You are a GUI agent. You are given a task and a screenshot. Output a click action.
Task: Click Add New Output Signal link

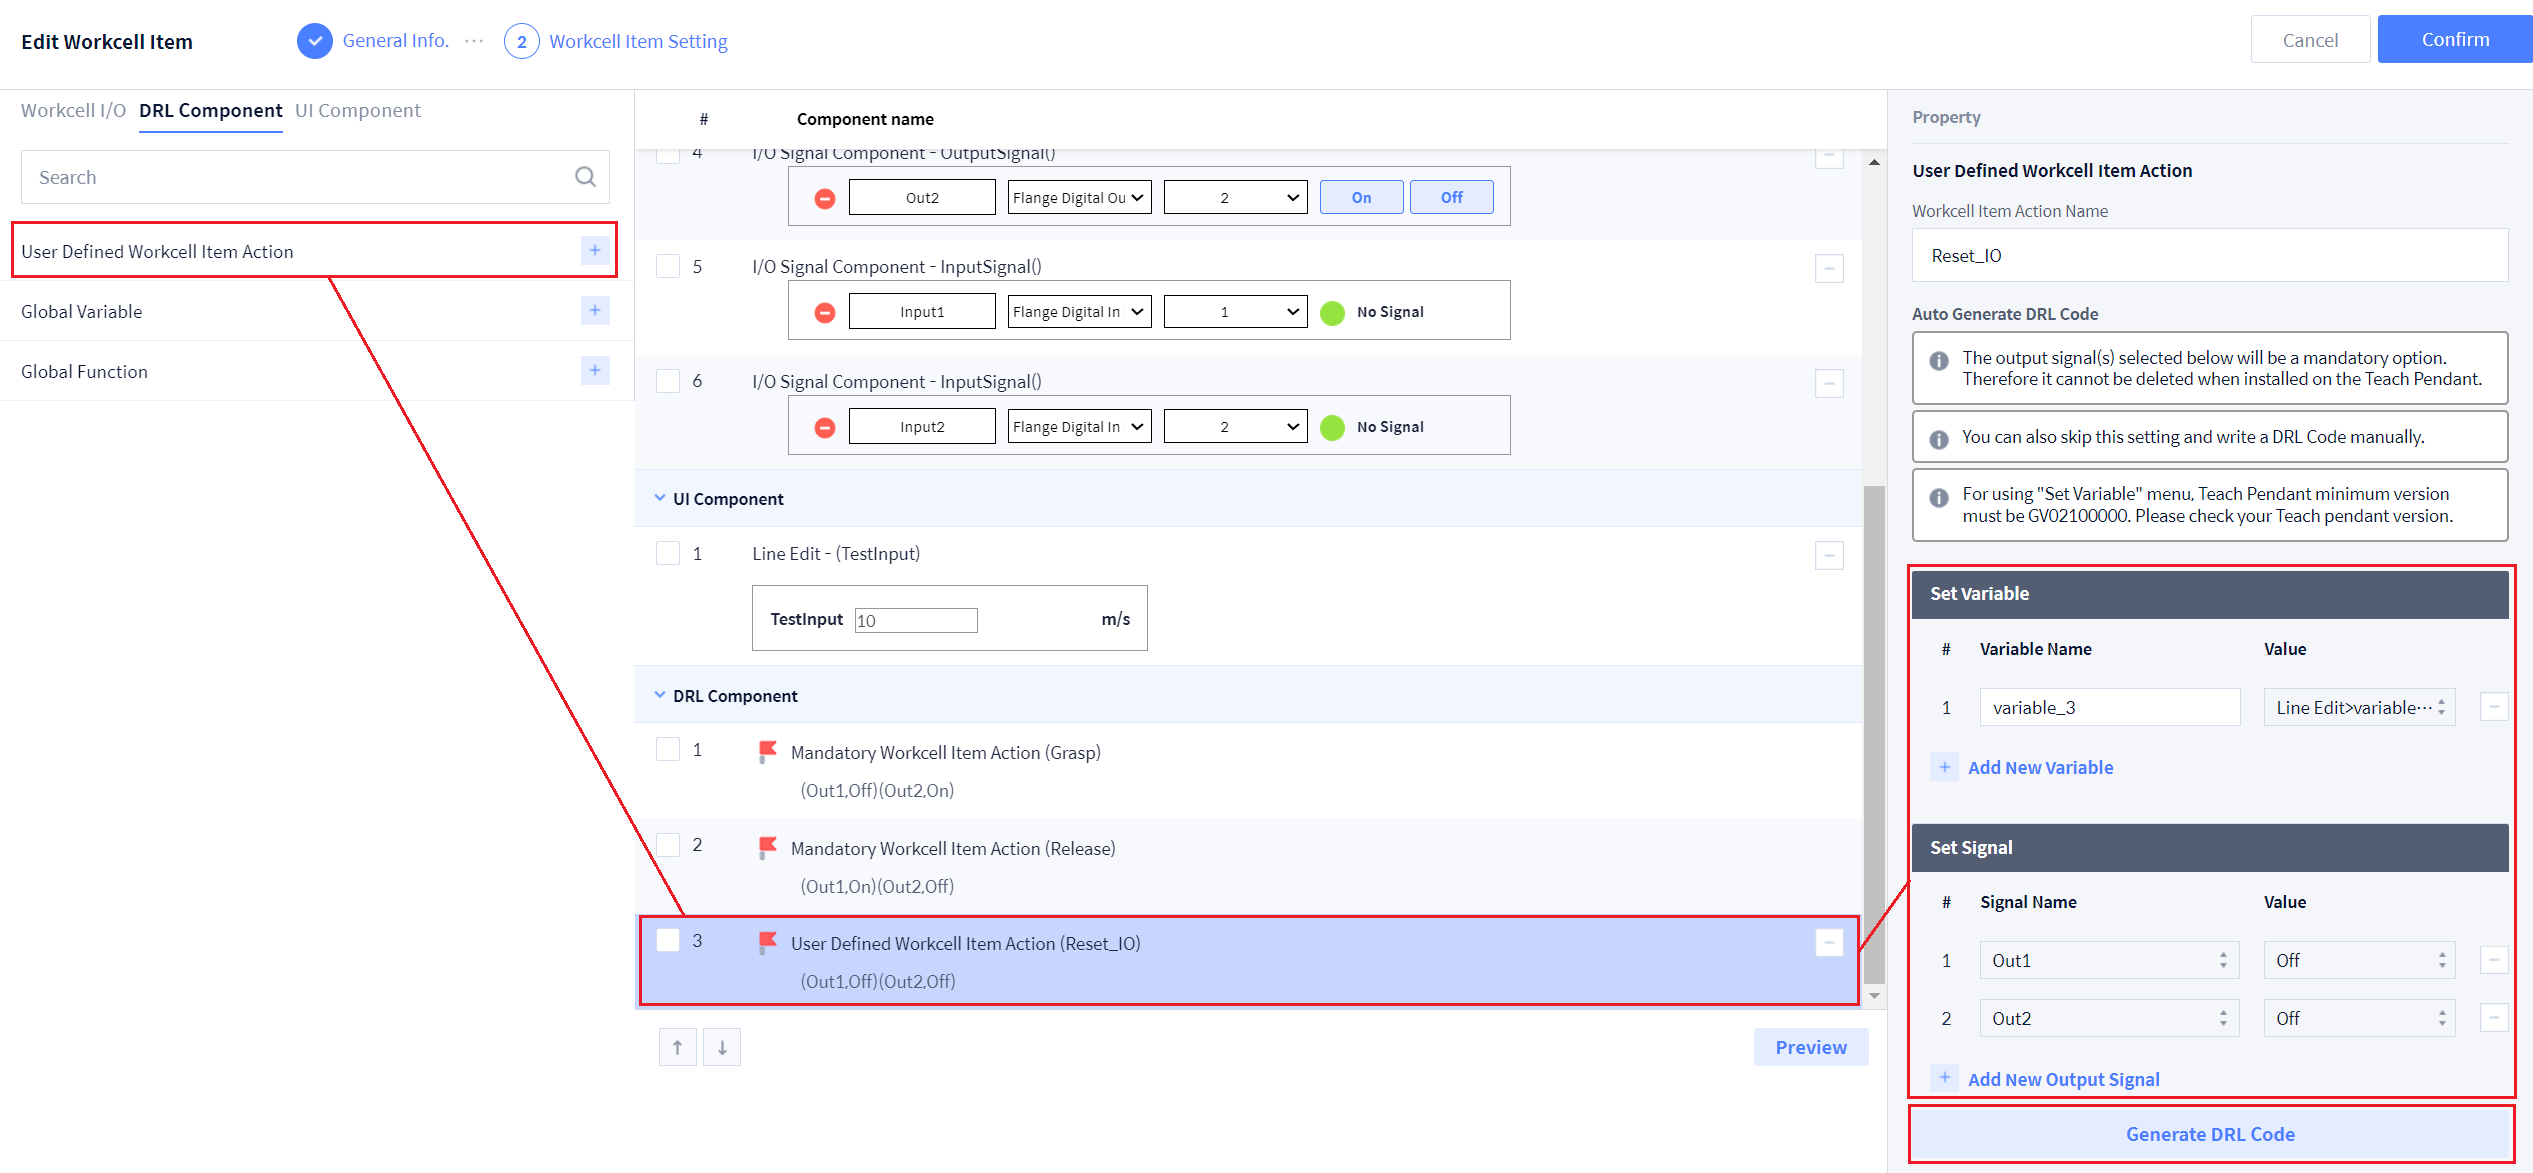[x=2063, y=1079]
